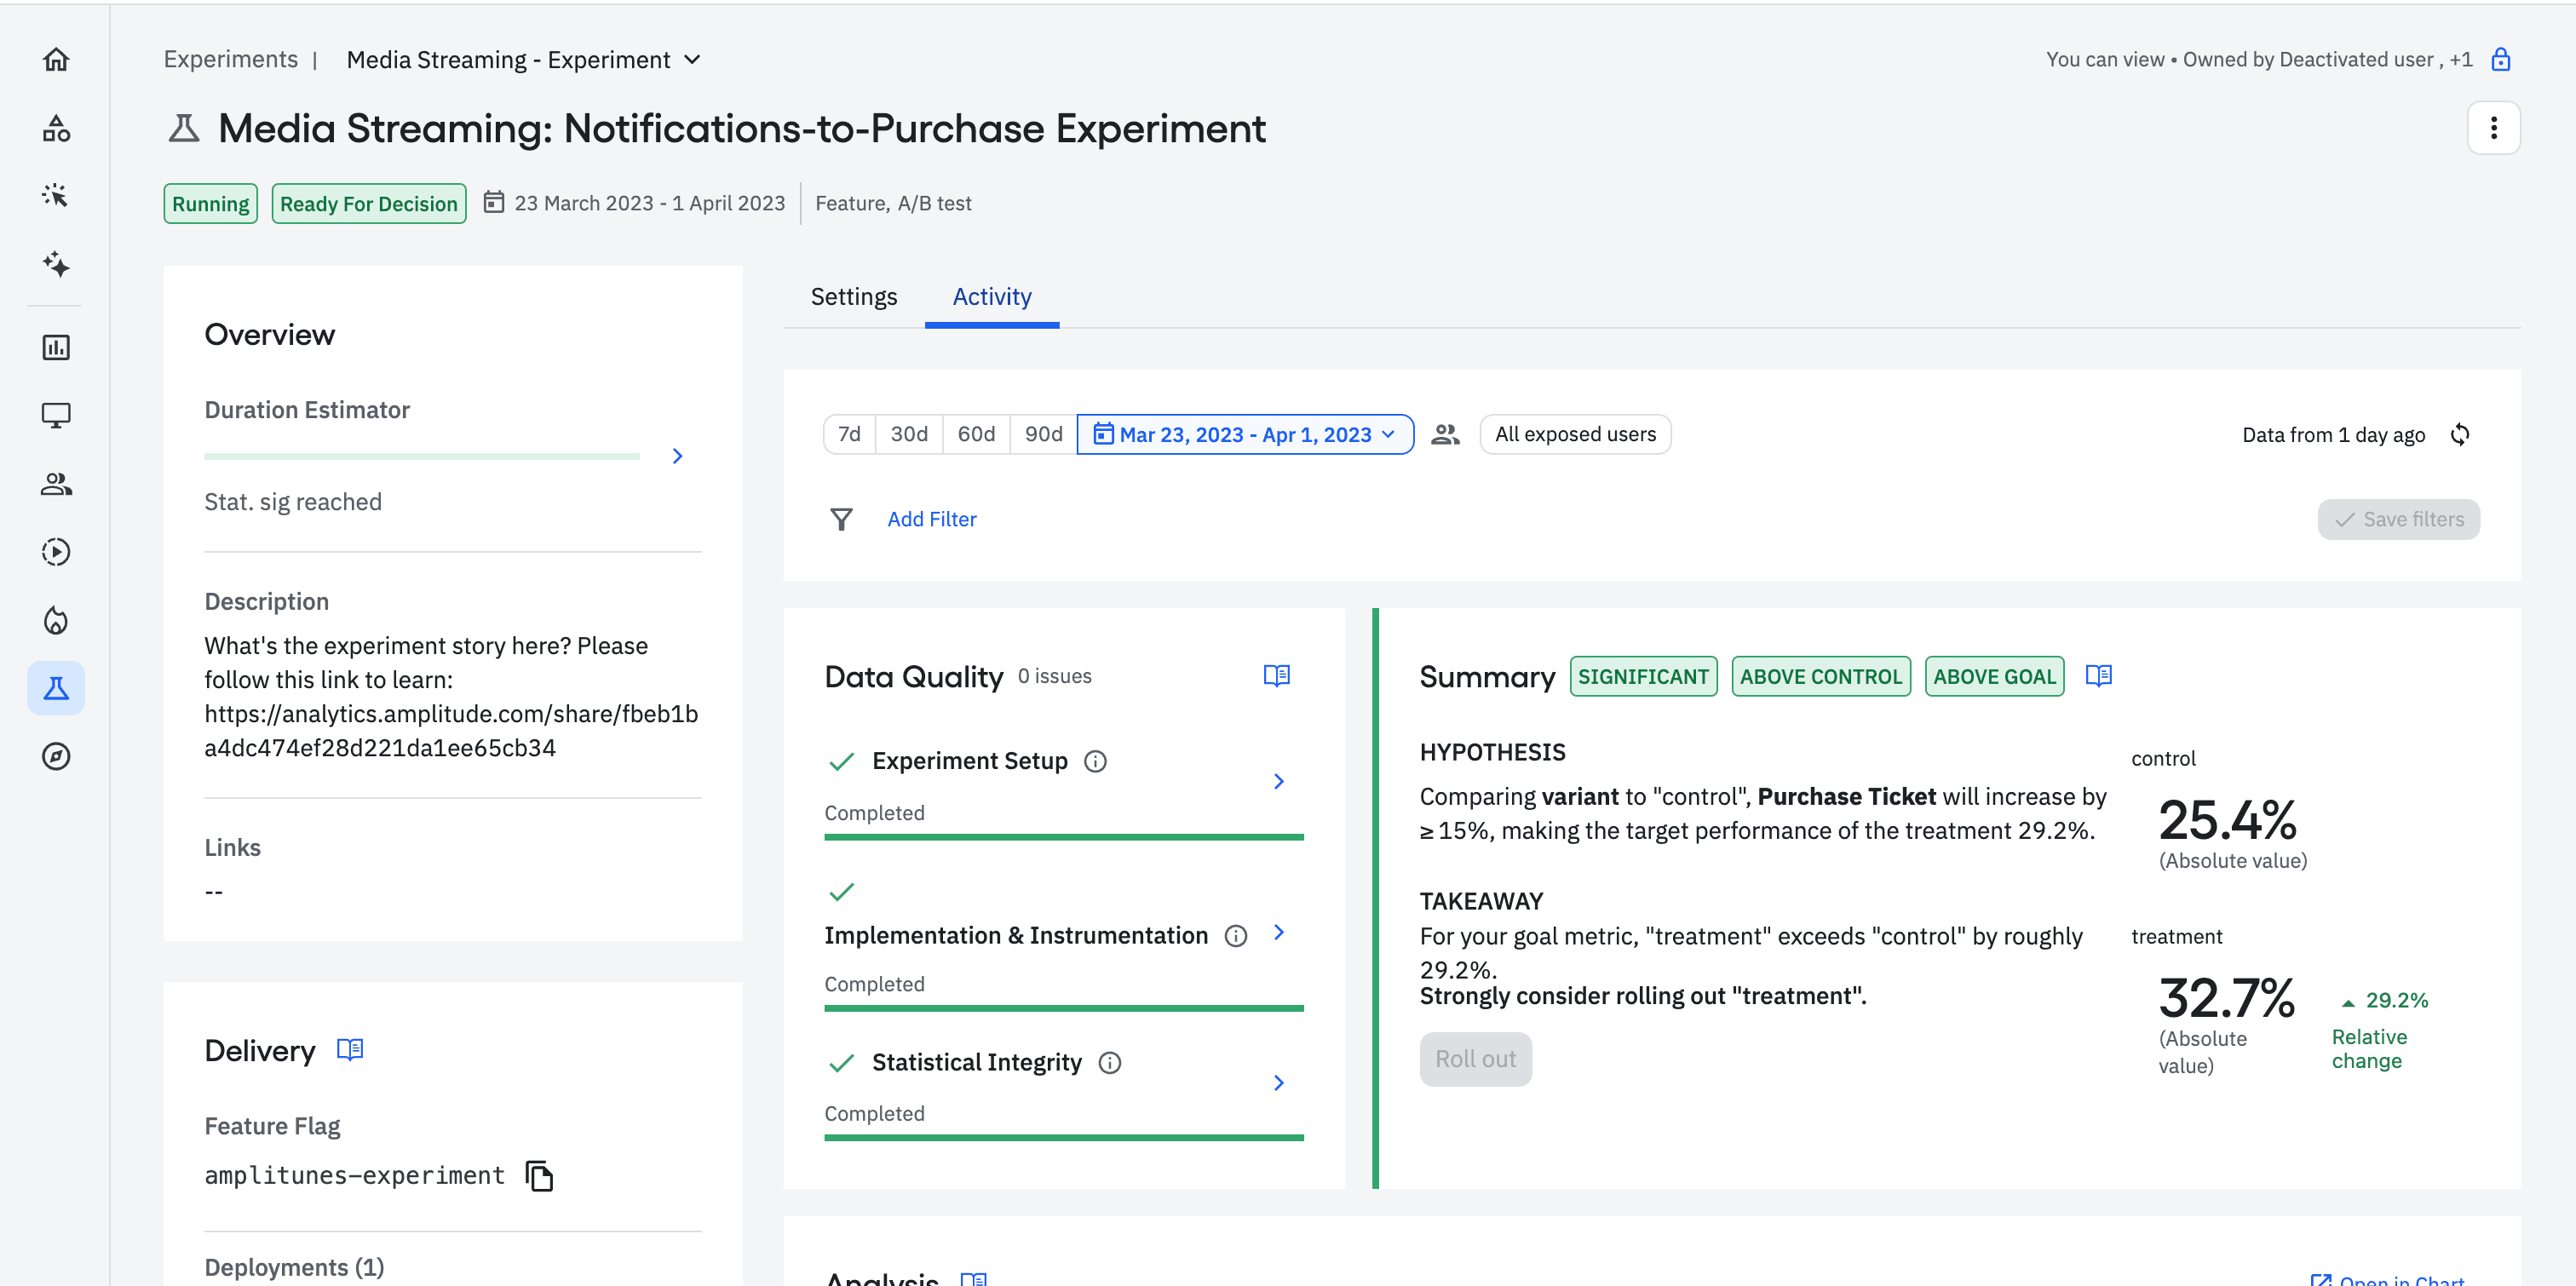The width and height of the screenshot is (2576, 1286).
Task: Open the Experiment flask icon in sidebar
Action: (56, 688)
